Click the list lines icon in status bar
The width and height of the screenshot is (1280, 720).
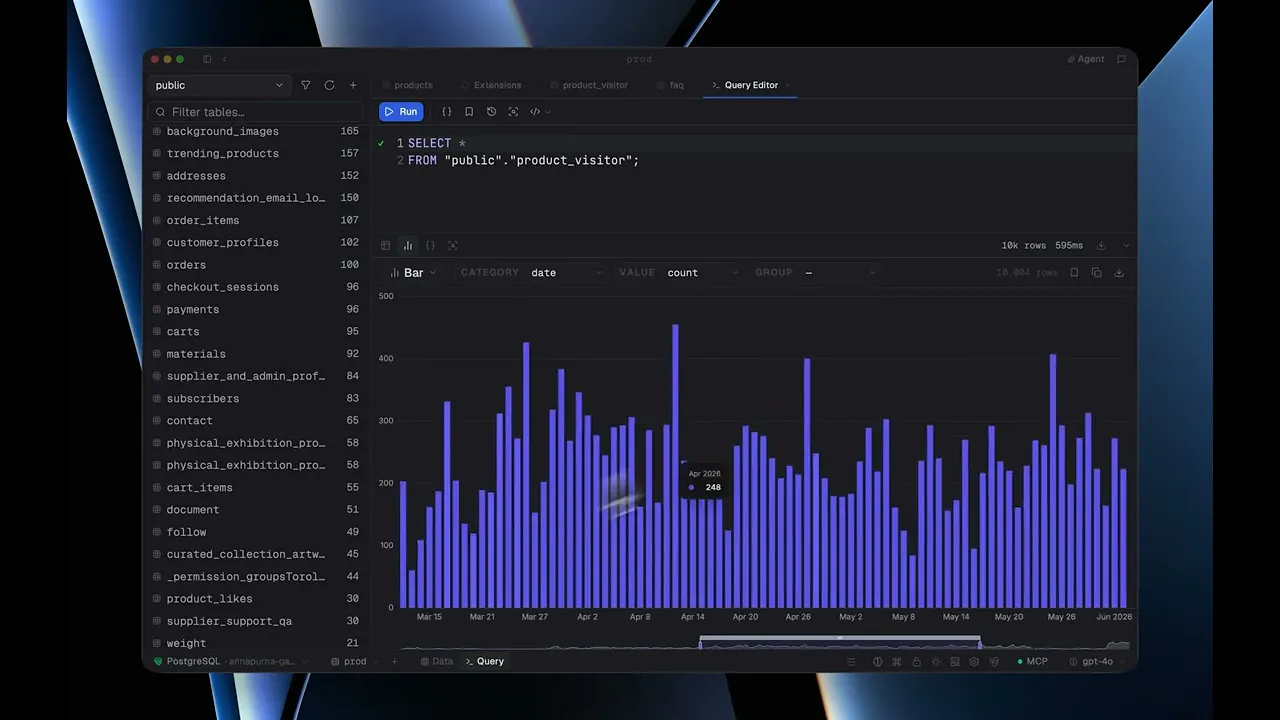(x=851, y=662)
